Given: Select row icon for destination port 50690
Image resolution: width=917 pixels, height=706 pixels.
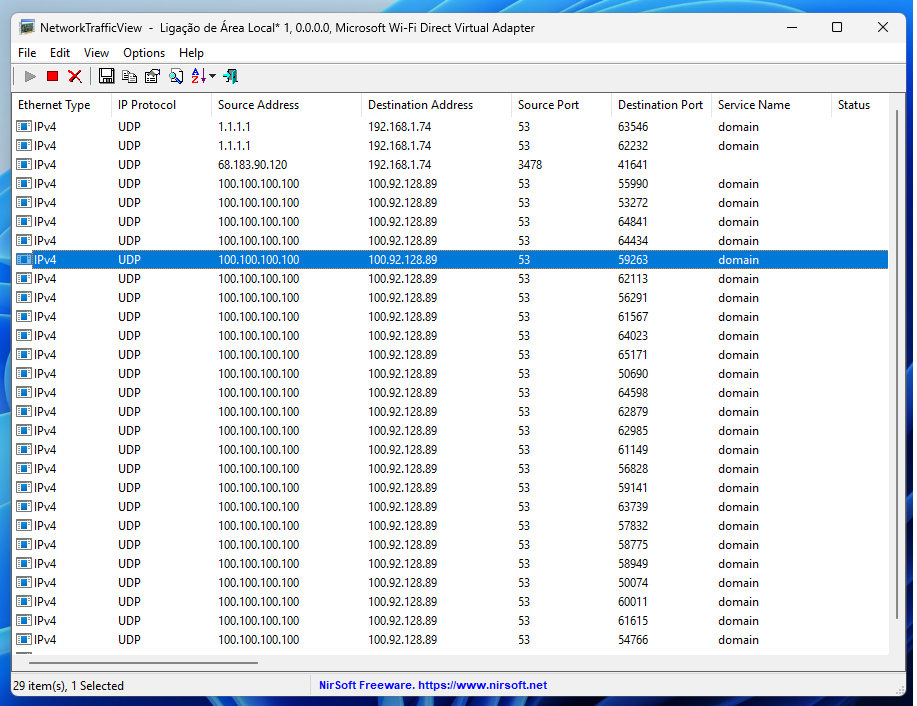Looking at the screenshot, I should (x=24, y=373).
